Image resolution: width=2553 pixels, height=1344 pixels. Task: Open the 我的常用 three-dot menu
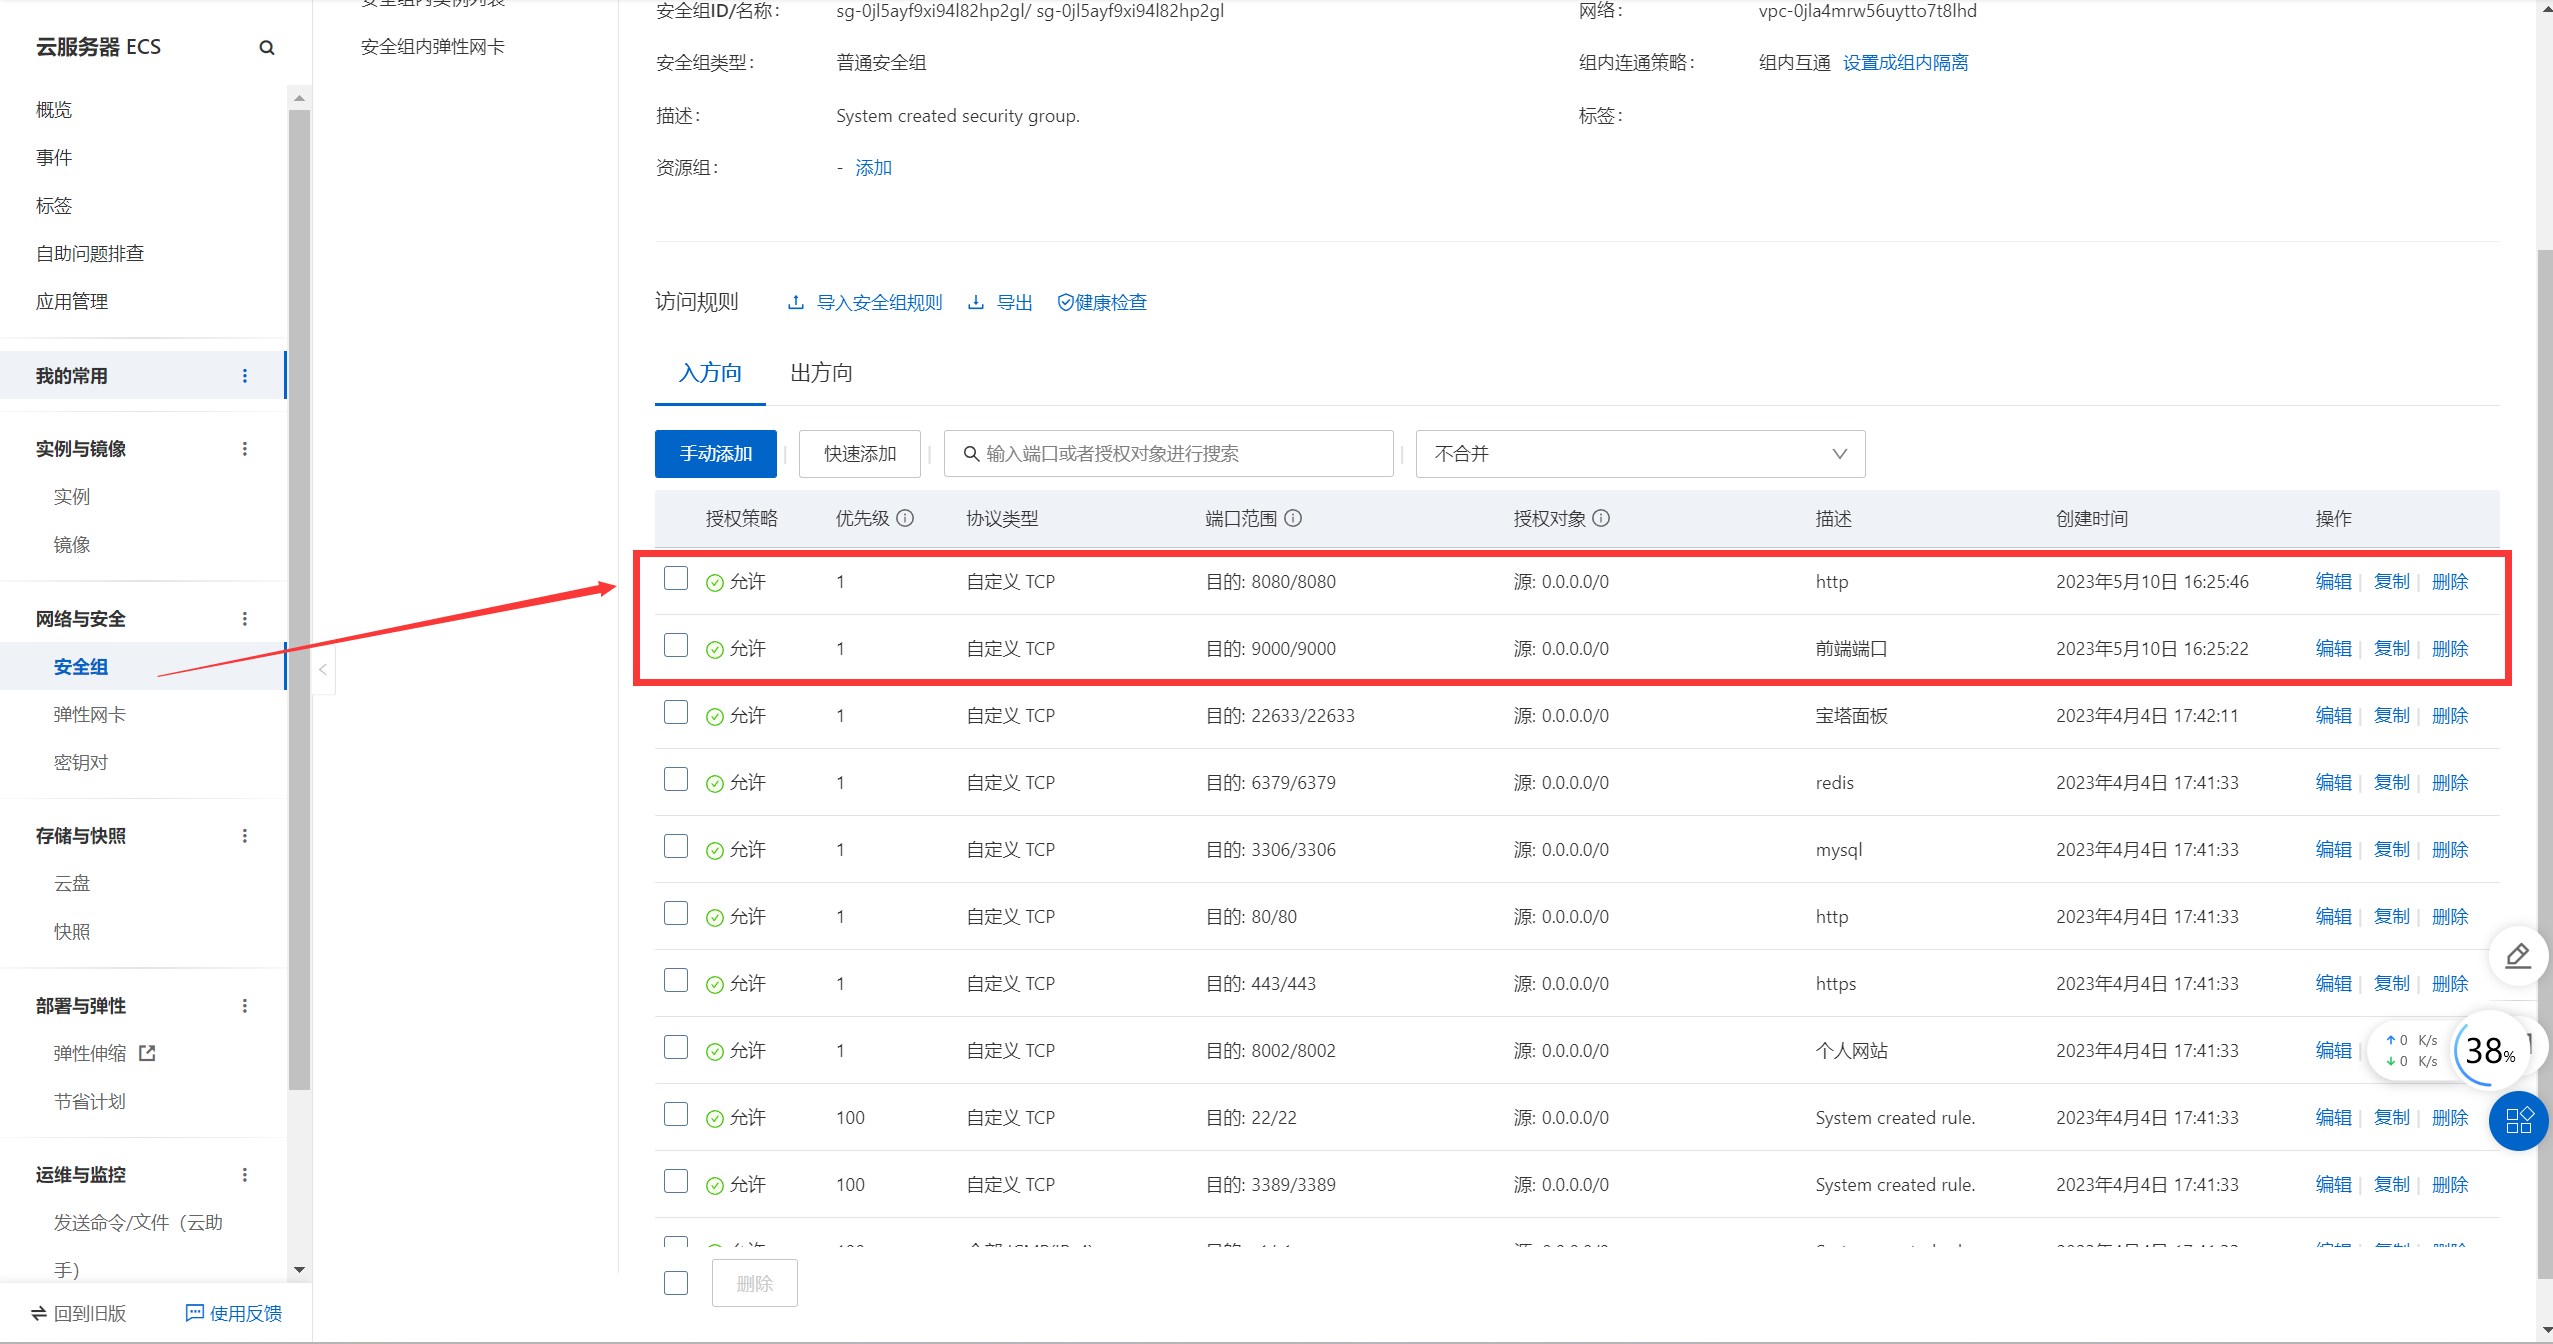click(x=245, y=376)
